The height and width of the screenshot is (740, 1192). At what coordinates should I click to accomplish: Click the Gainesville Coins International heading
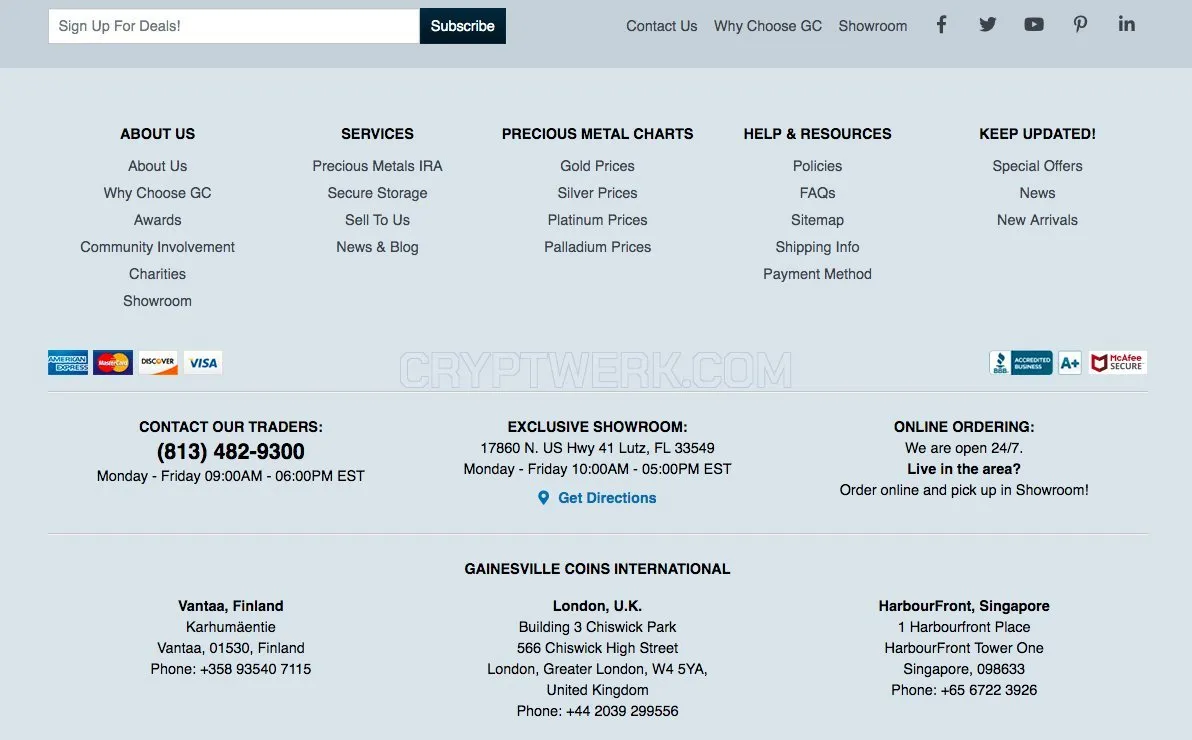coord(597,569)
